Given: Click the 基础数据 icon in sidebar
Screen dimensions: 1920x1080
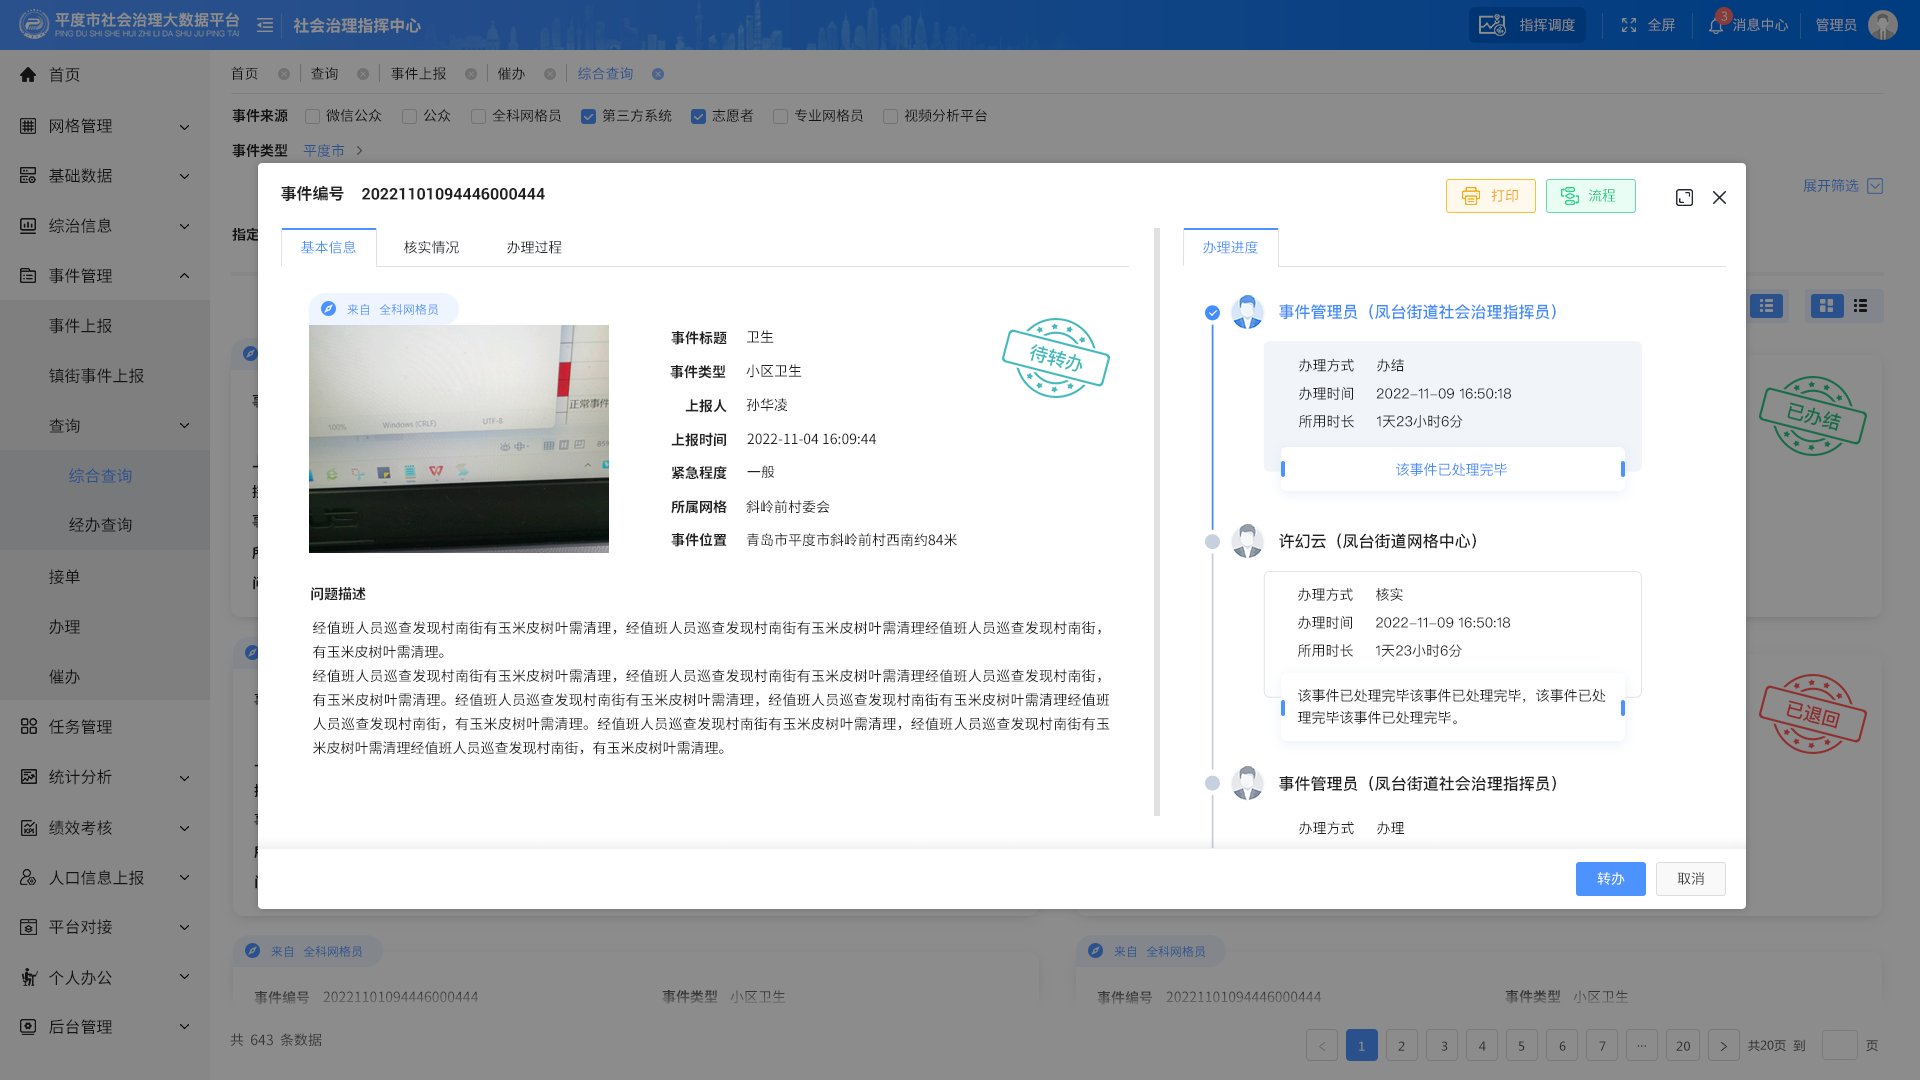Looking at the screenshot, I should coord(28,176).
